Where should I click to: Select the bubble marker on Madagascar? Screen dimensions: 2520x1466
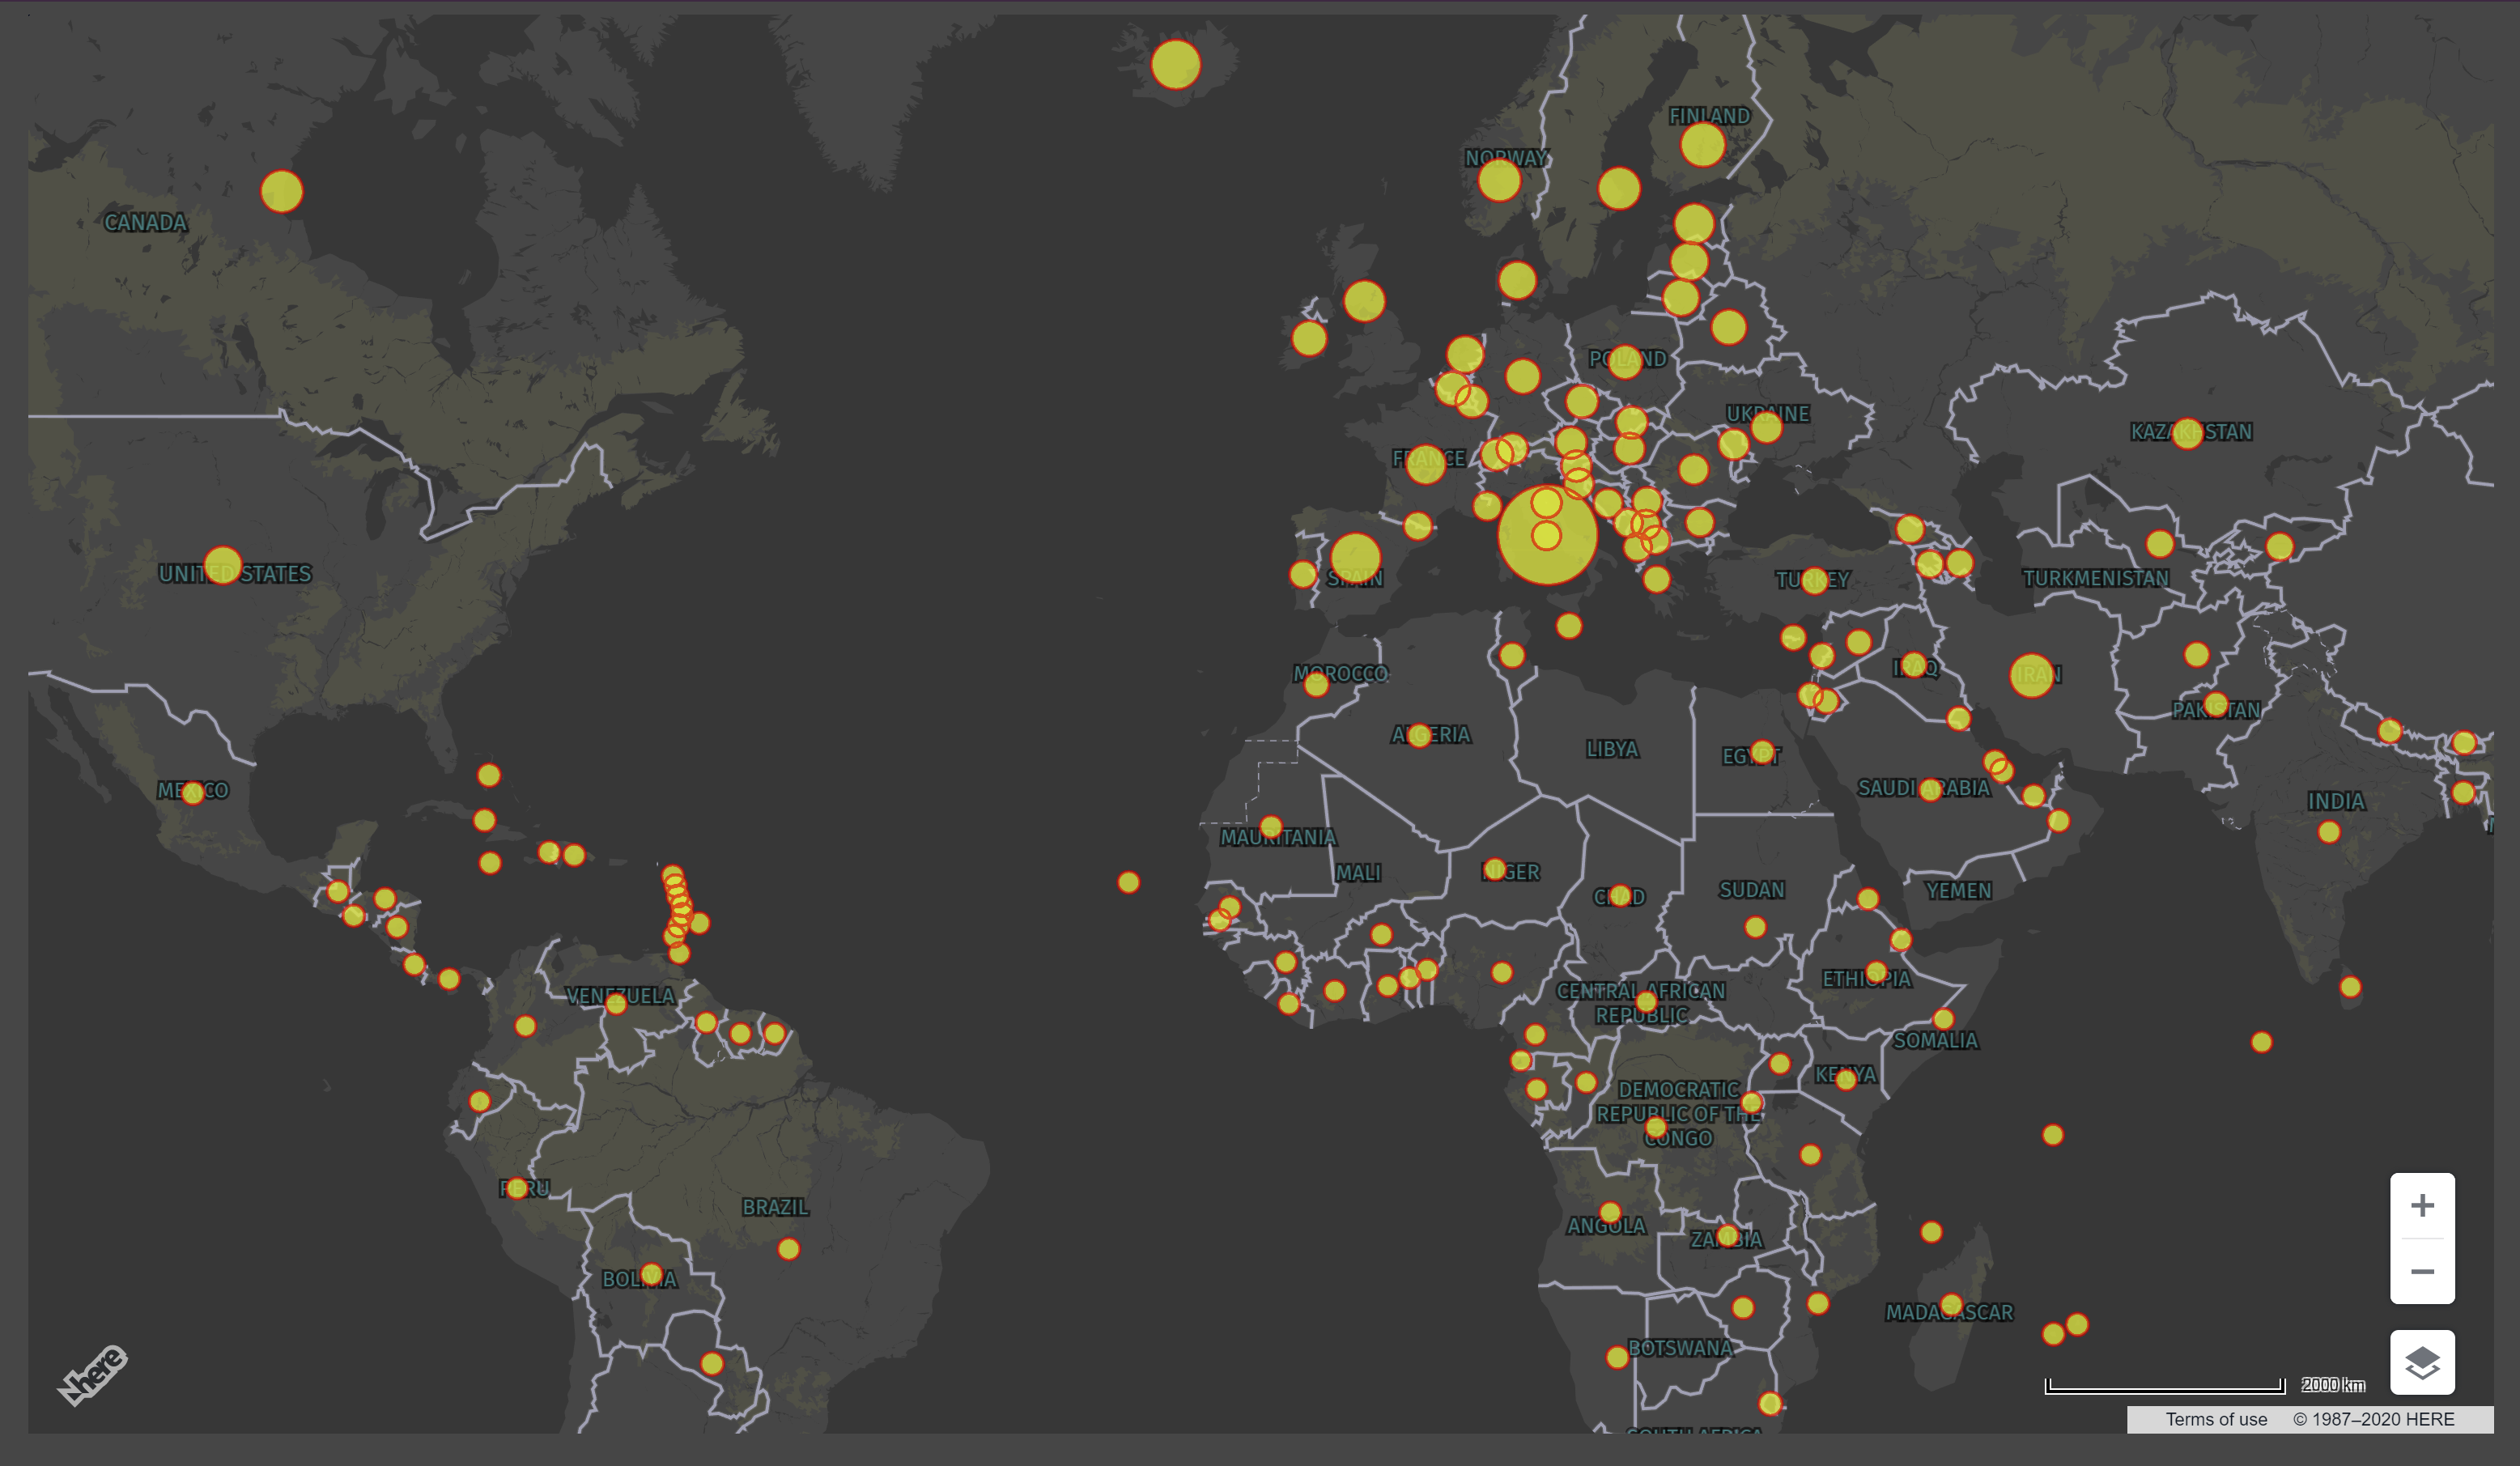tap(1951, 1305)
